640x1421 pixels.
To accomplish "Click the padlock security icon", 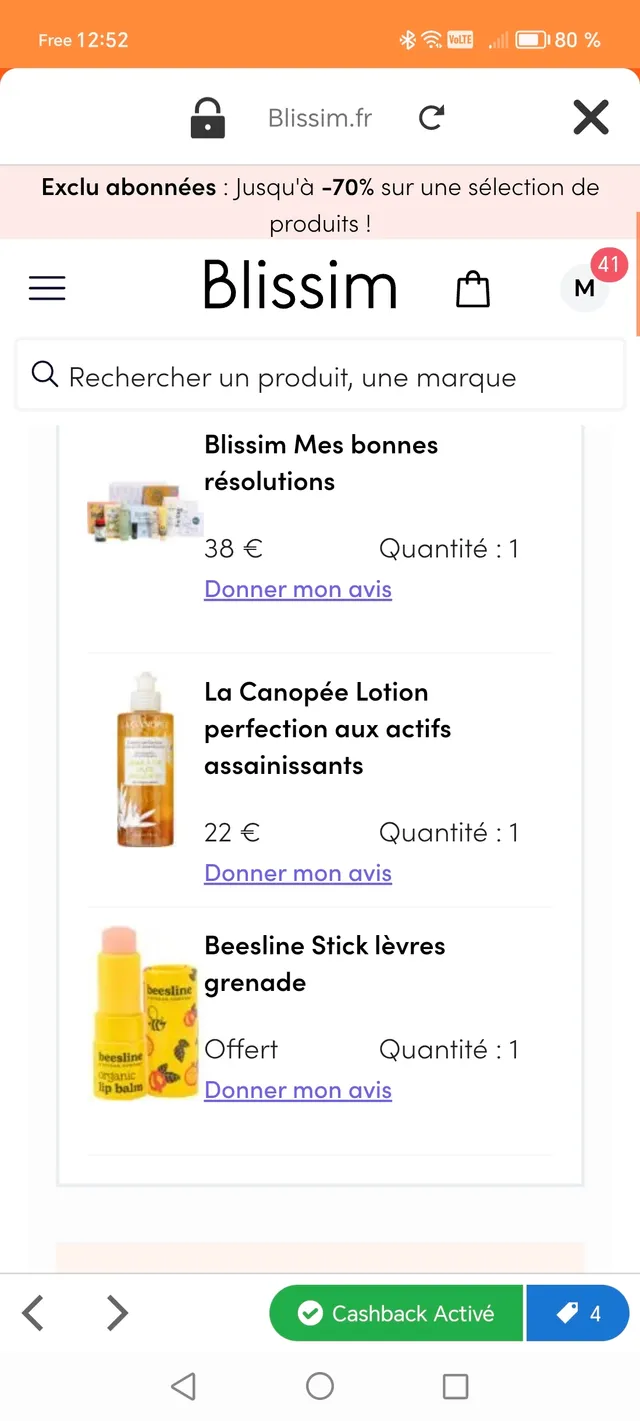I will click(207, 117).
